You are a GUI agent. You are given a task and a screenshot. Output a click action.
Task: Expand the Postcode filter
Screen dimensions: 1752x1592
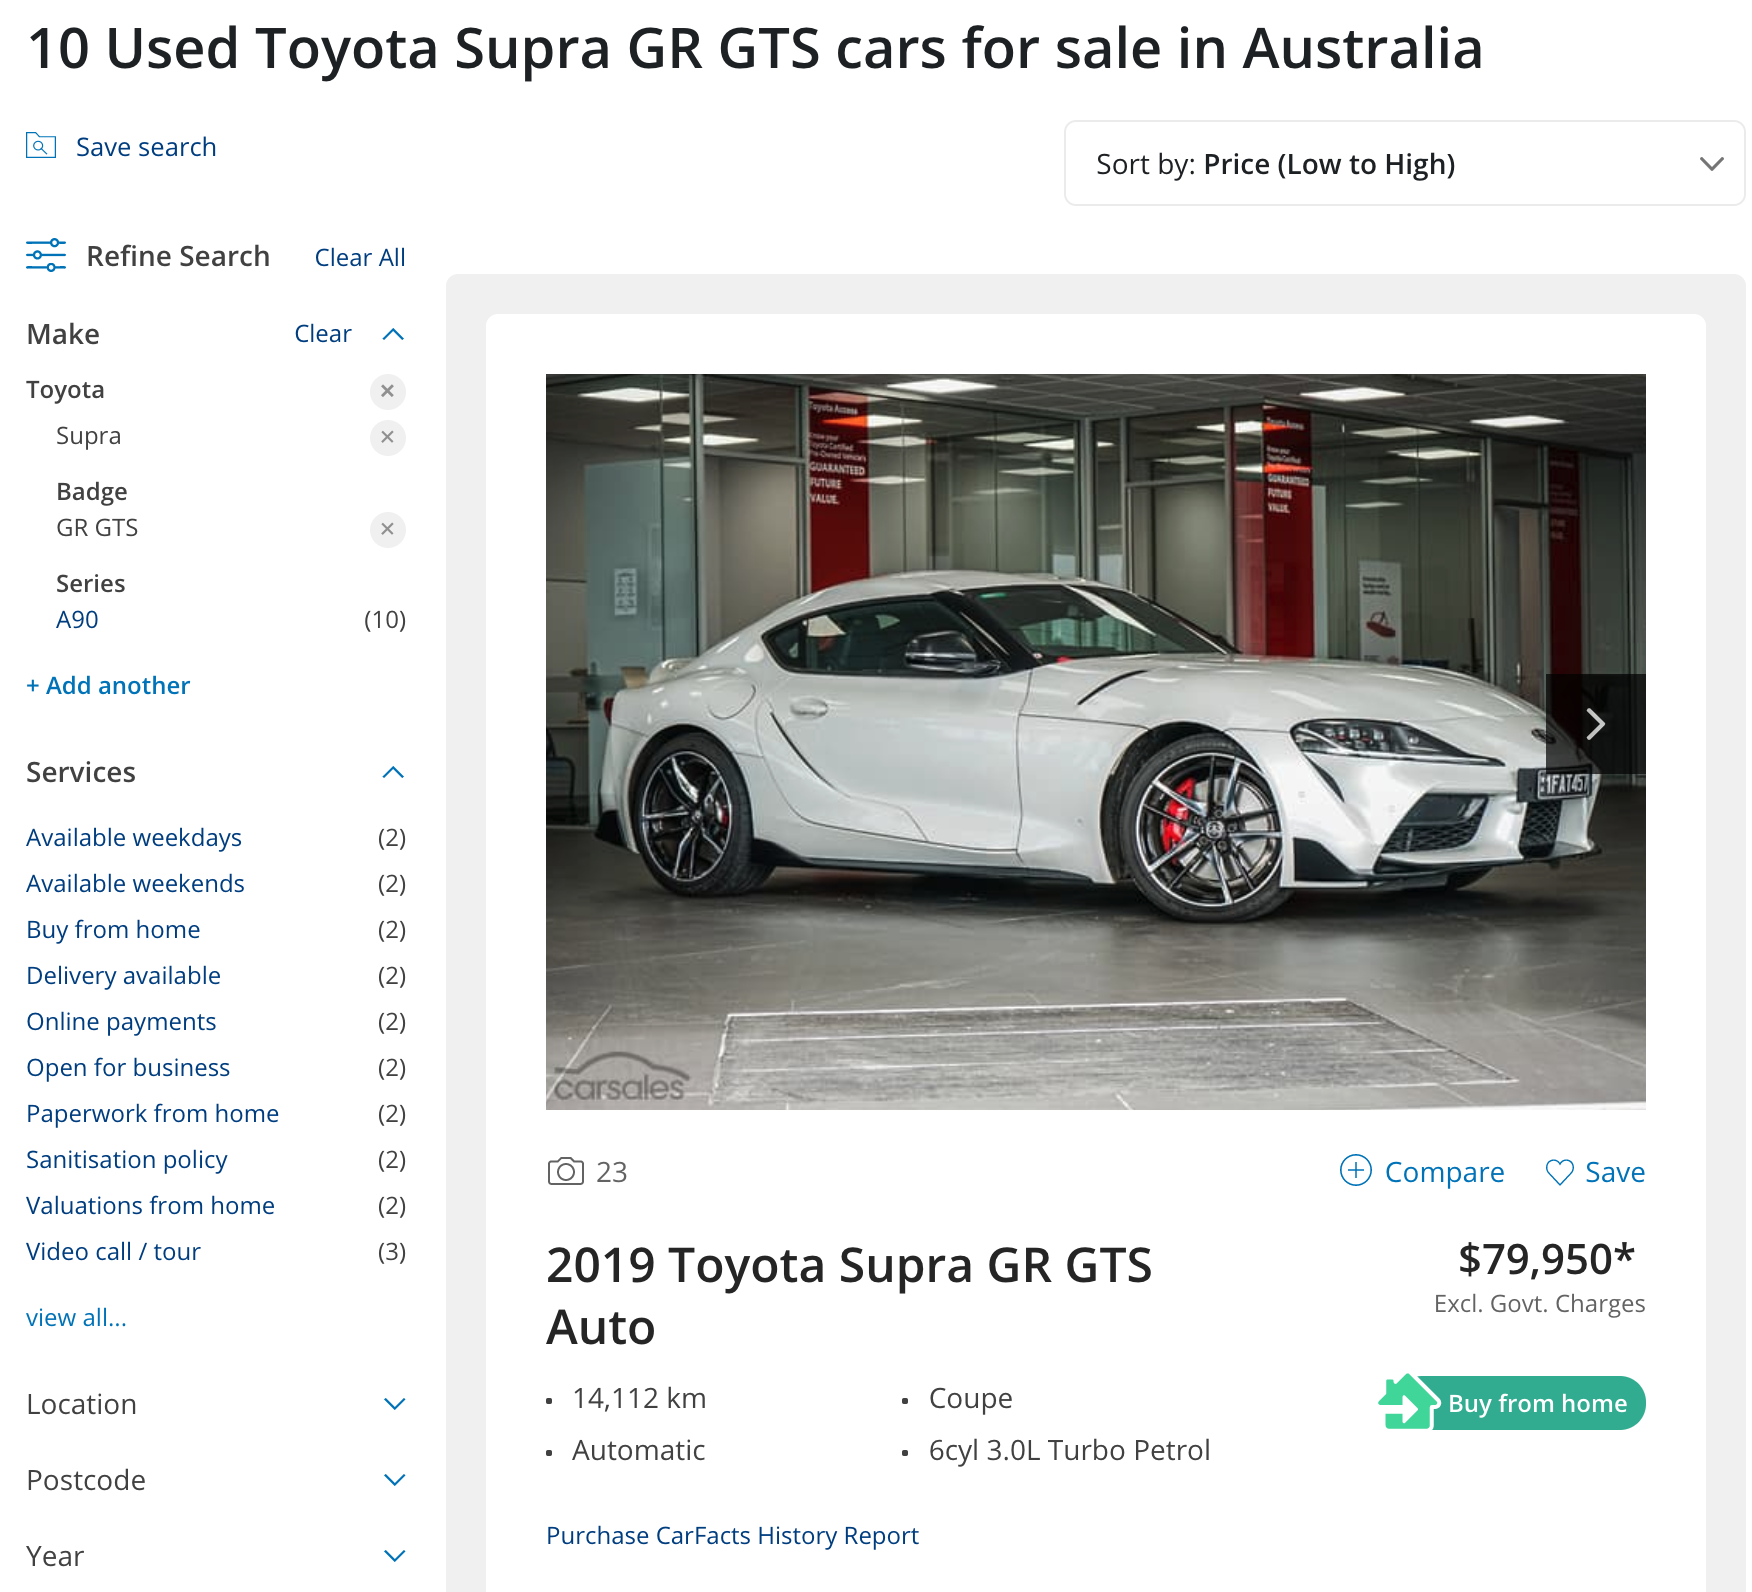[x=215, y=1480]
